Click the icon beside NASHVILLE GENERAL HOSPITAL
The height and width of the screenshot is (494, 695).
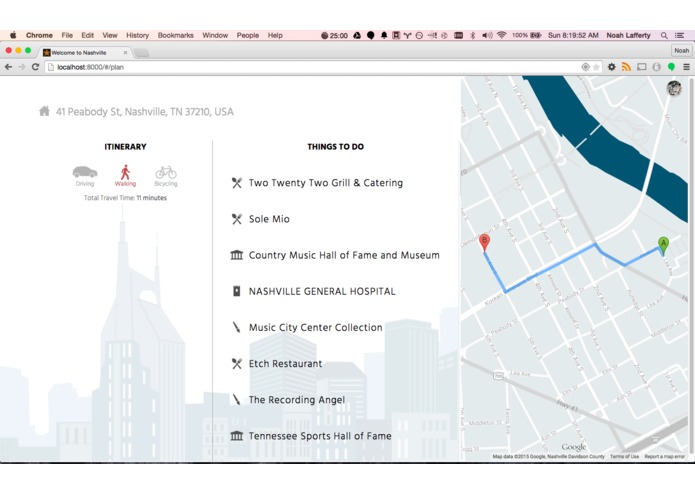click(237, 291)
